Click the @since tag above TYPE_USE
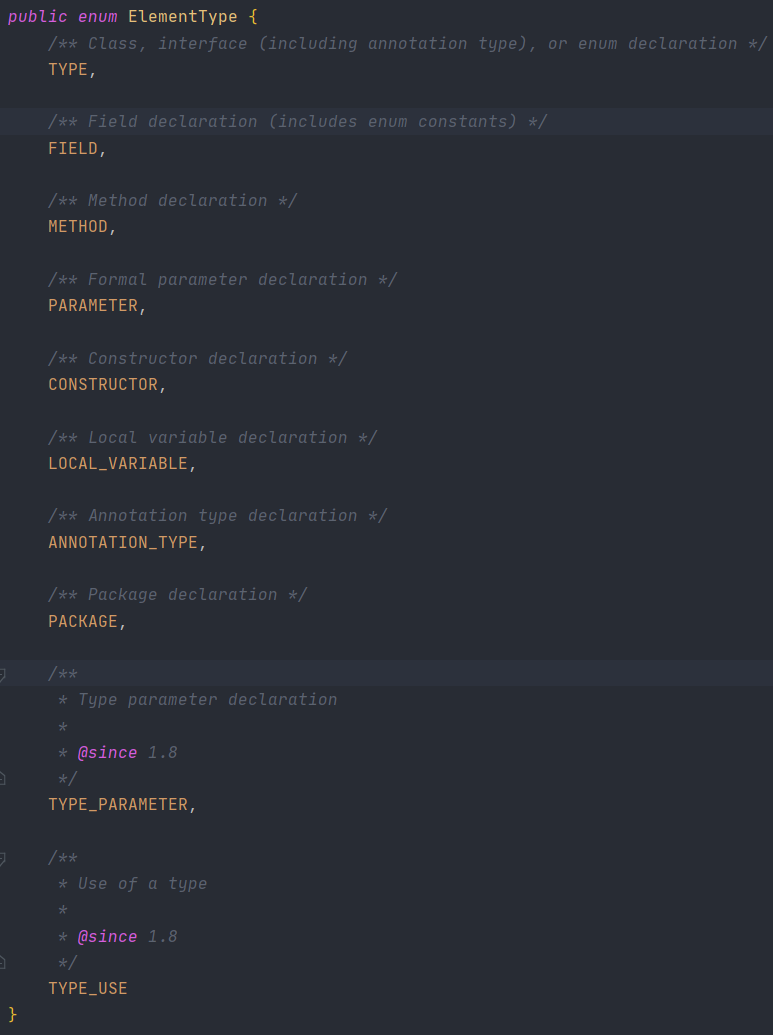This screenshot has height=1035, width=773. [x=108, y=937]
